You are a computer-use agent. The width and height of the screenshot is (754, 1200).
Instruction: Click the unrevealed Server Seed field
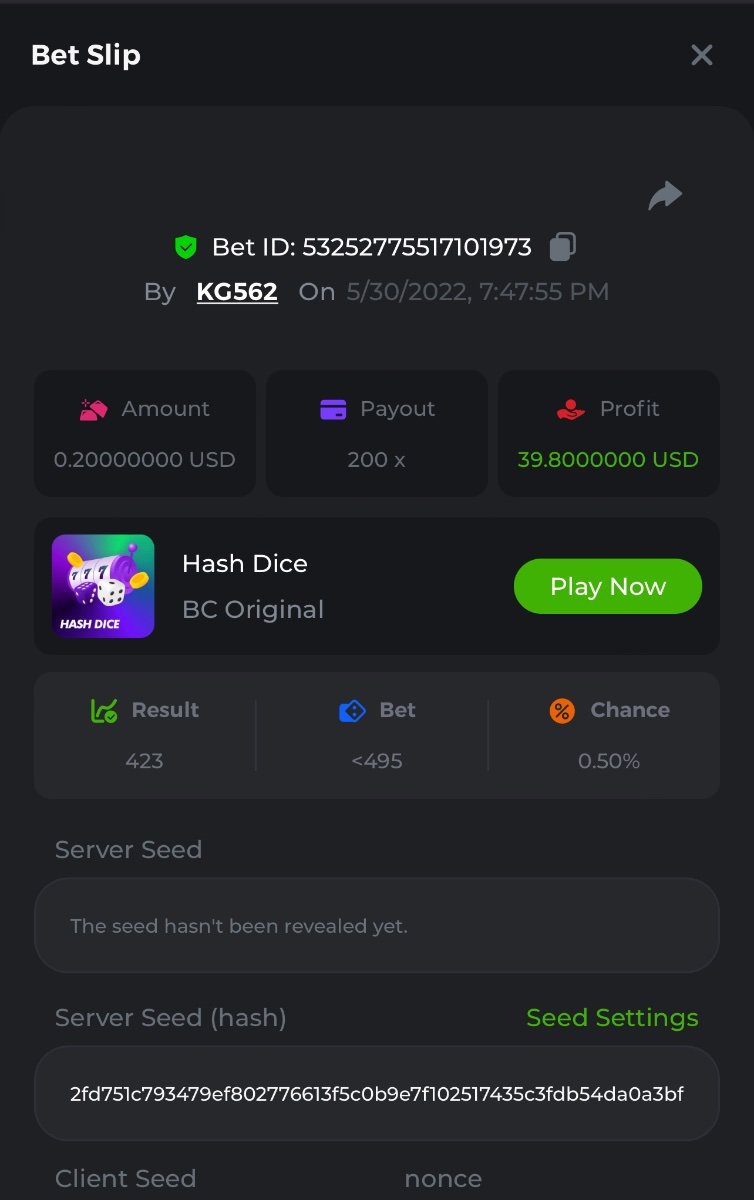[x=377, y=926]
